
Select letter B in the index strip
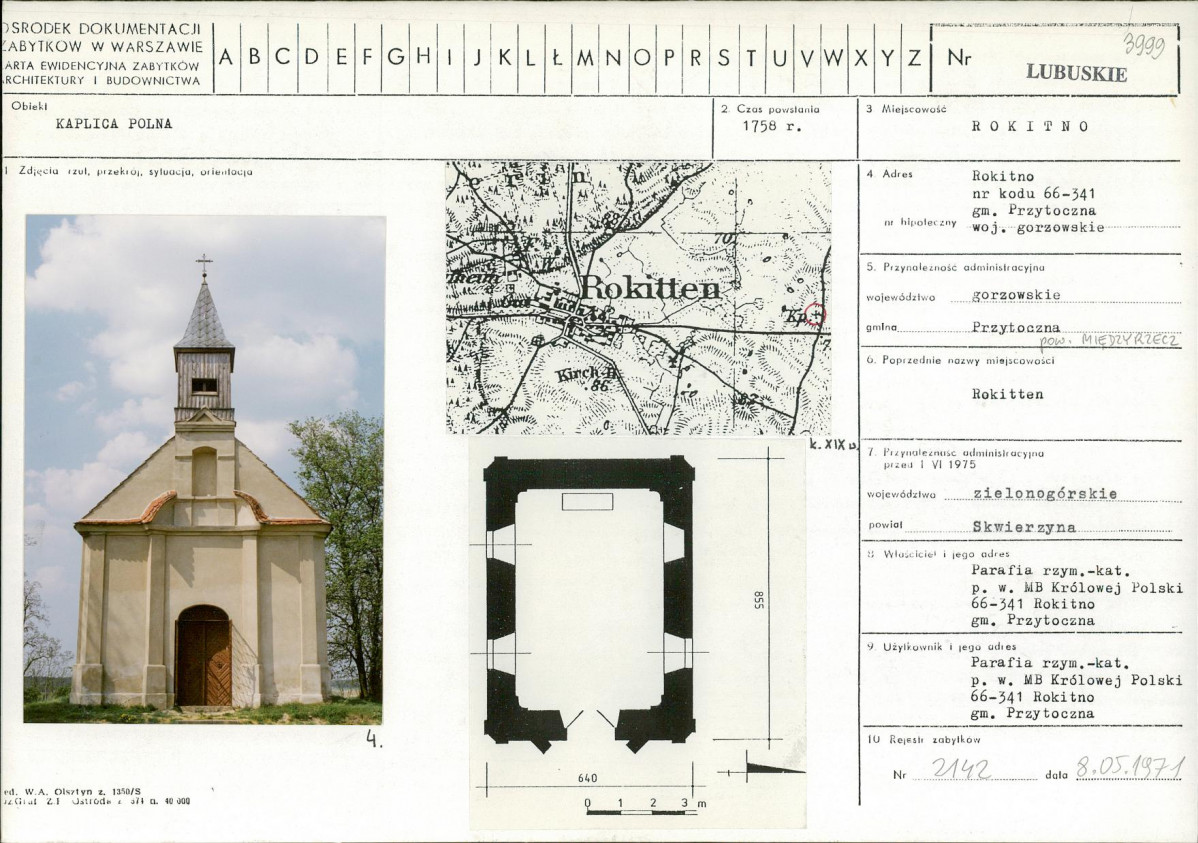[254, 57]
